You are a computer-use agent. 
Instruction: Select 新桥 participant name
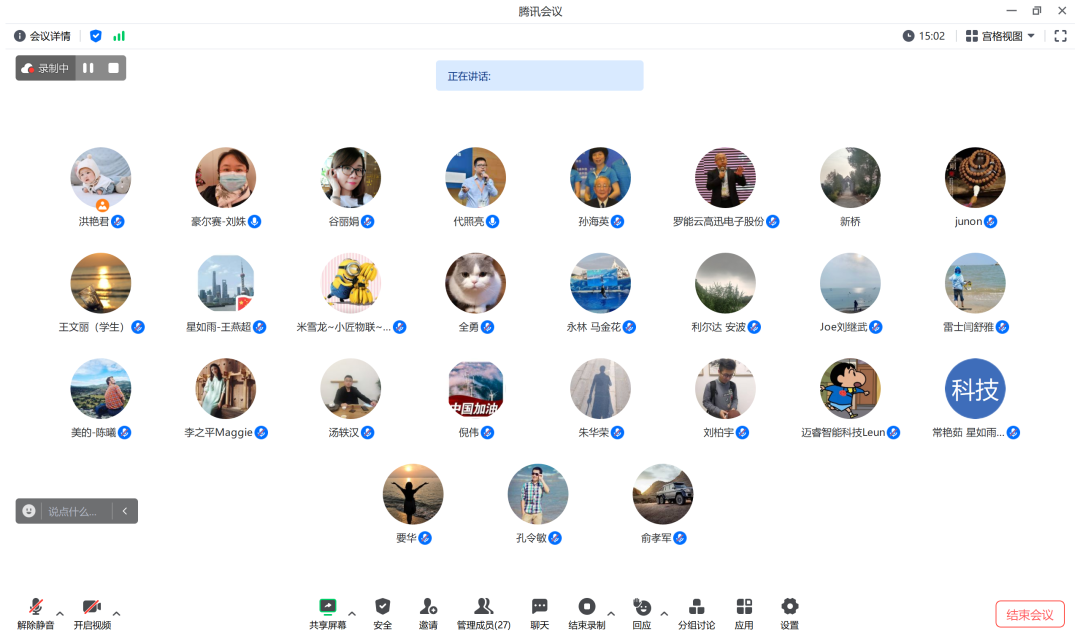(x=850, y=221)
